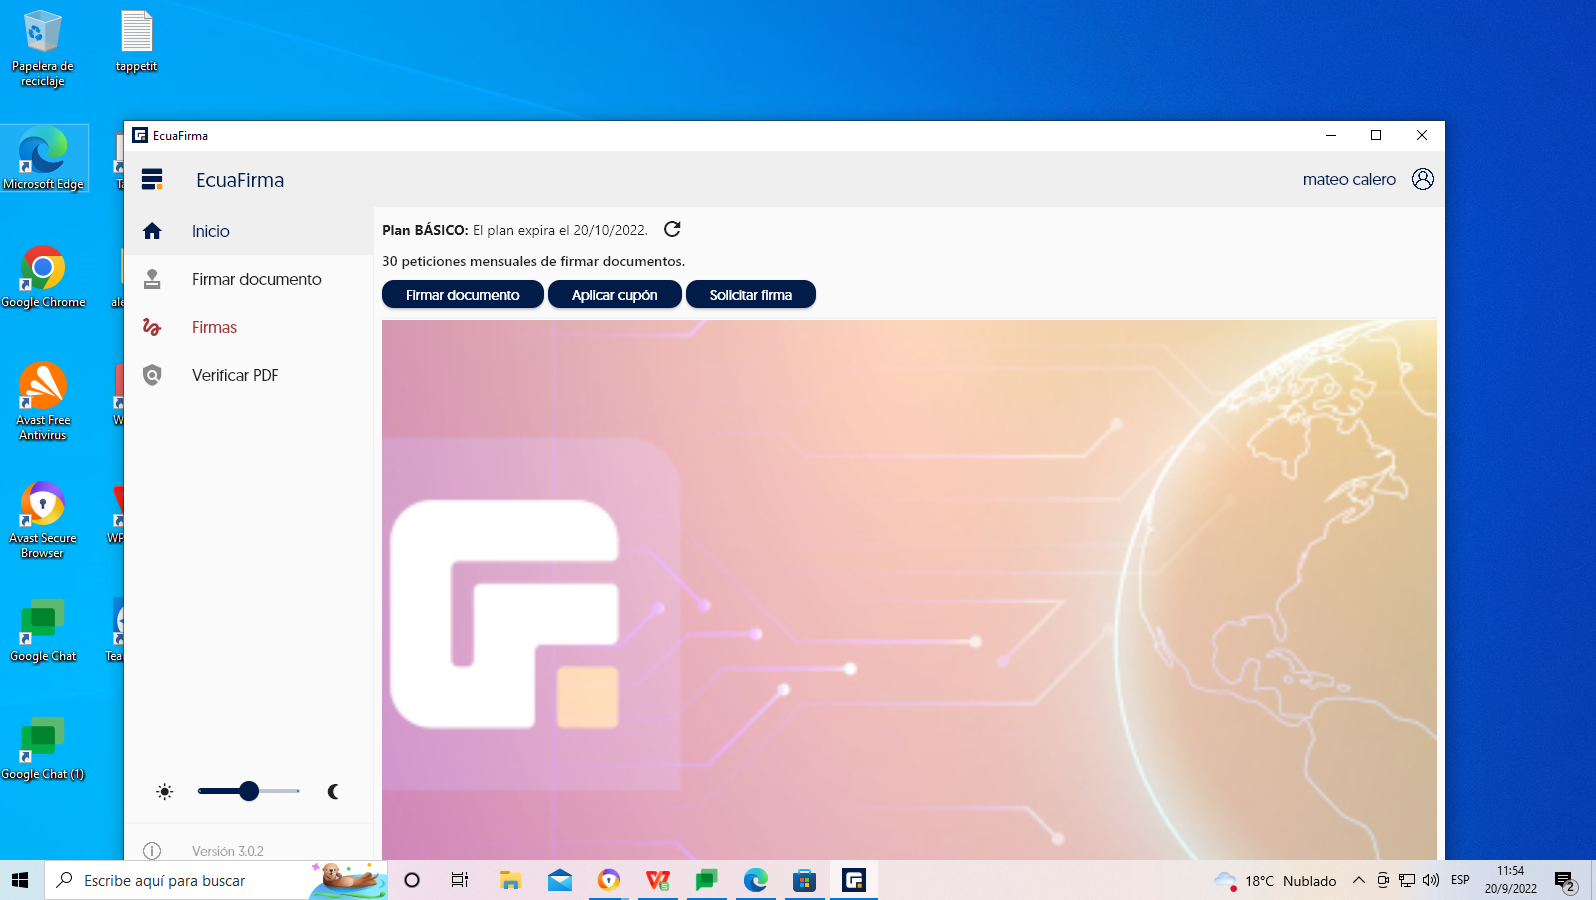Click the blue Firmar documento button
The width and height of the screenshot is (1596, 900).
click(463, 295)
